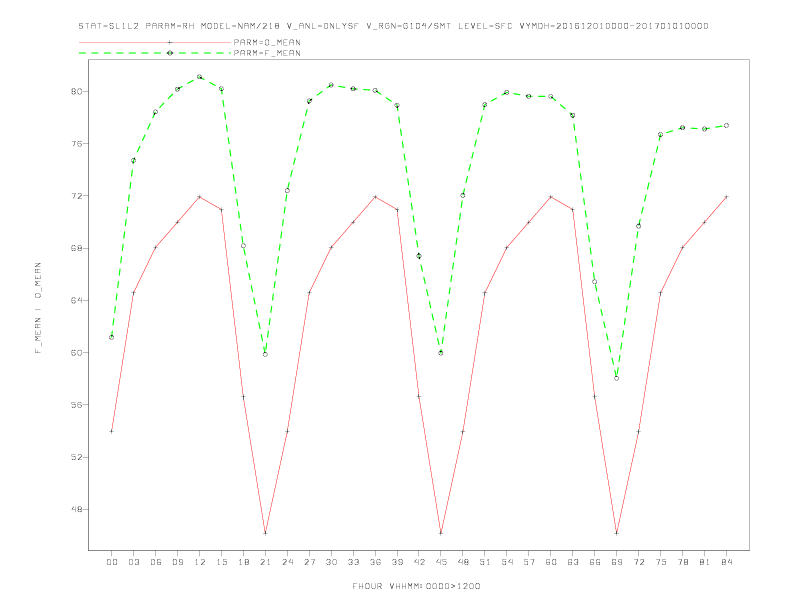
Task: Click y-axis tick label 68
Action: coord(77,248)
